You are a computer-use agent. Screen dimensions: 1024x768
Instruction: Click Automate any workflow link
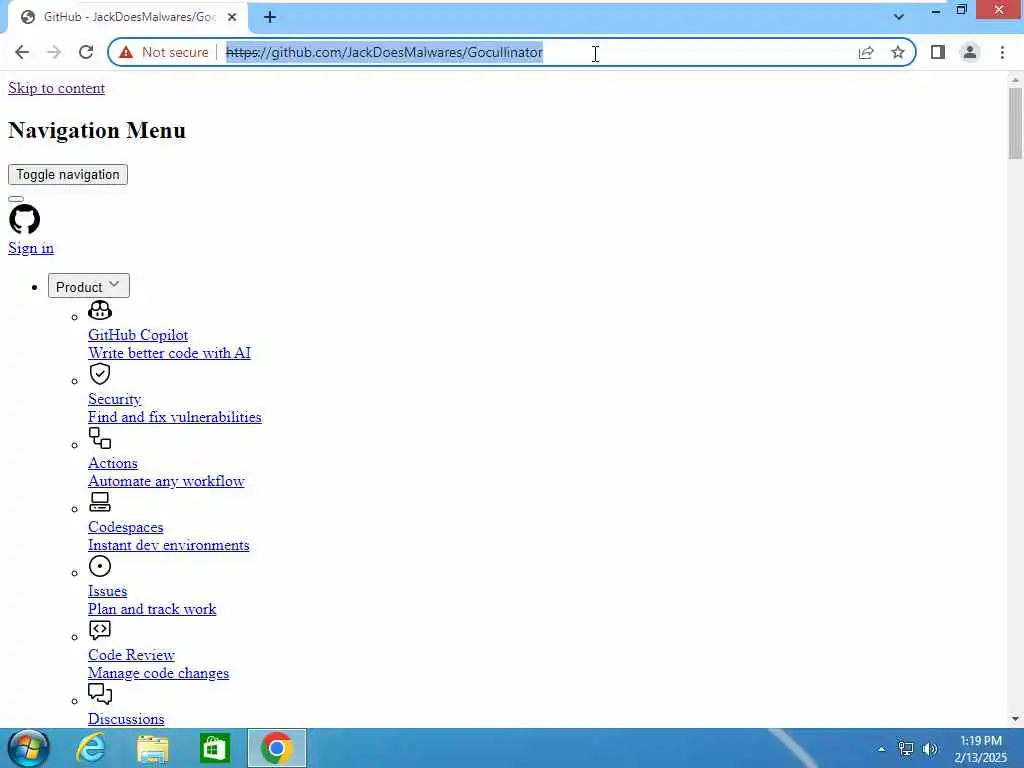point(166,481)
